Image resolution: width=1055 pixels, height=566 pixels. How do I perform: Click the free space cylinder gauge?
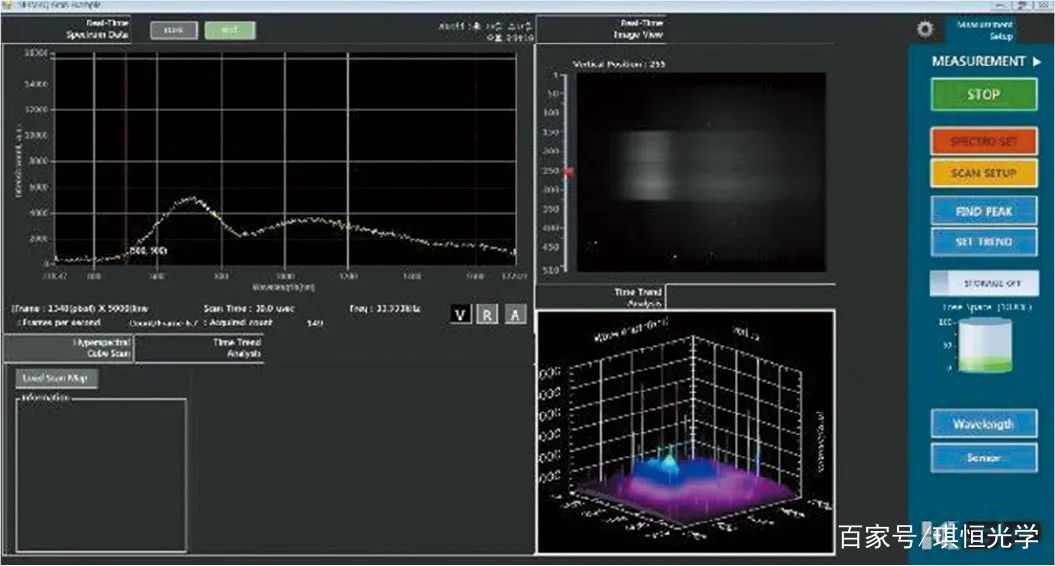(x=984, y=347)
